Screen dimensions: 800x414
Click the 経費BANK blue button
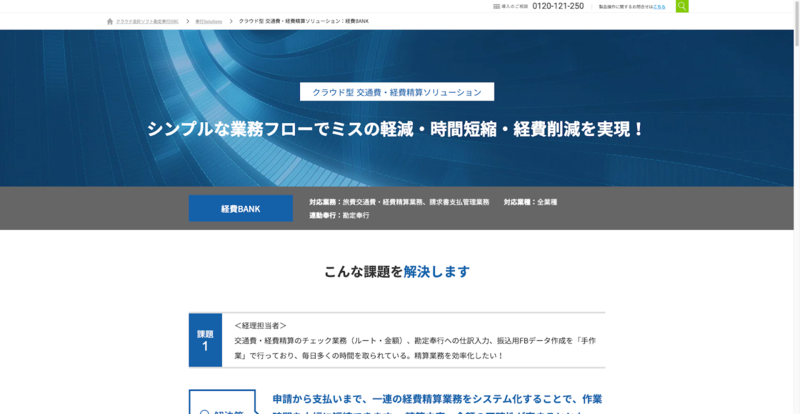coord(241,208)
